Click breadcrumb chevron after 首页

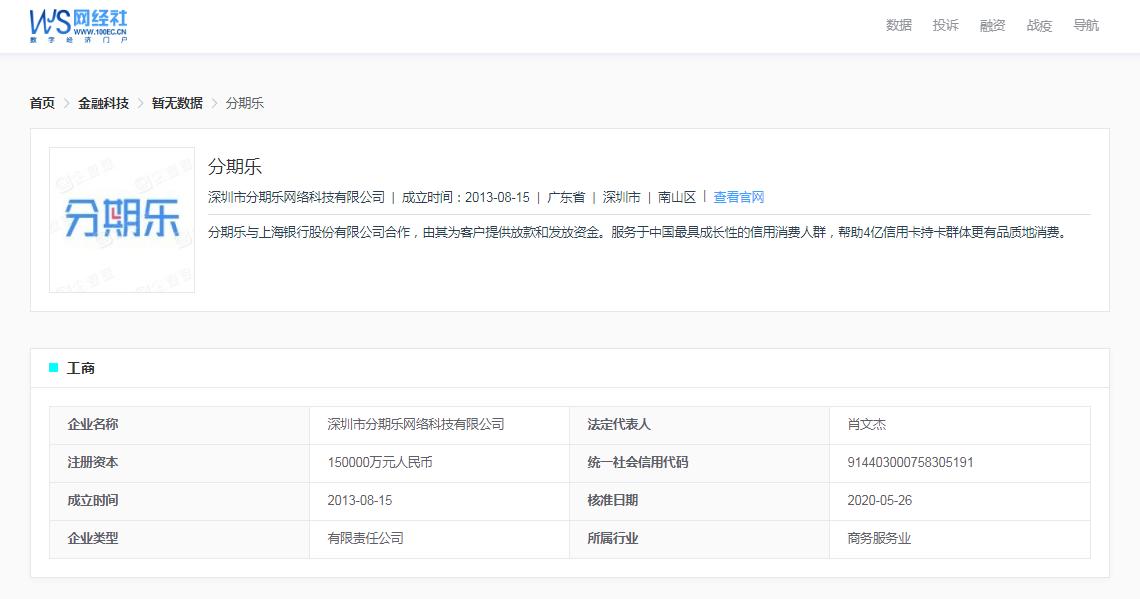pos(66,102)
